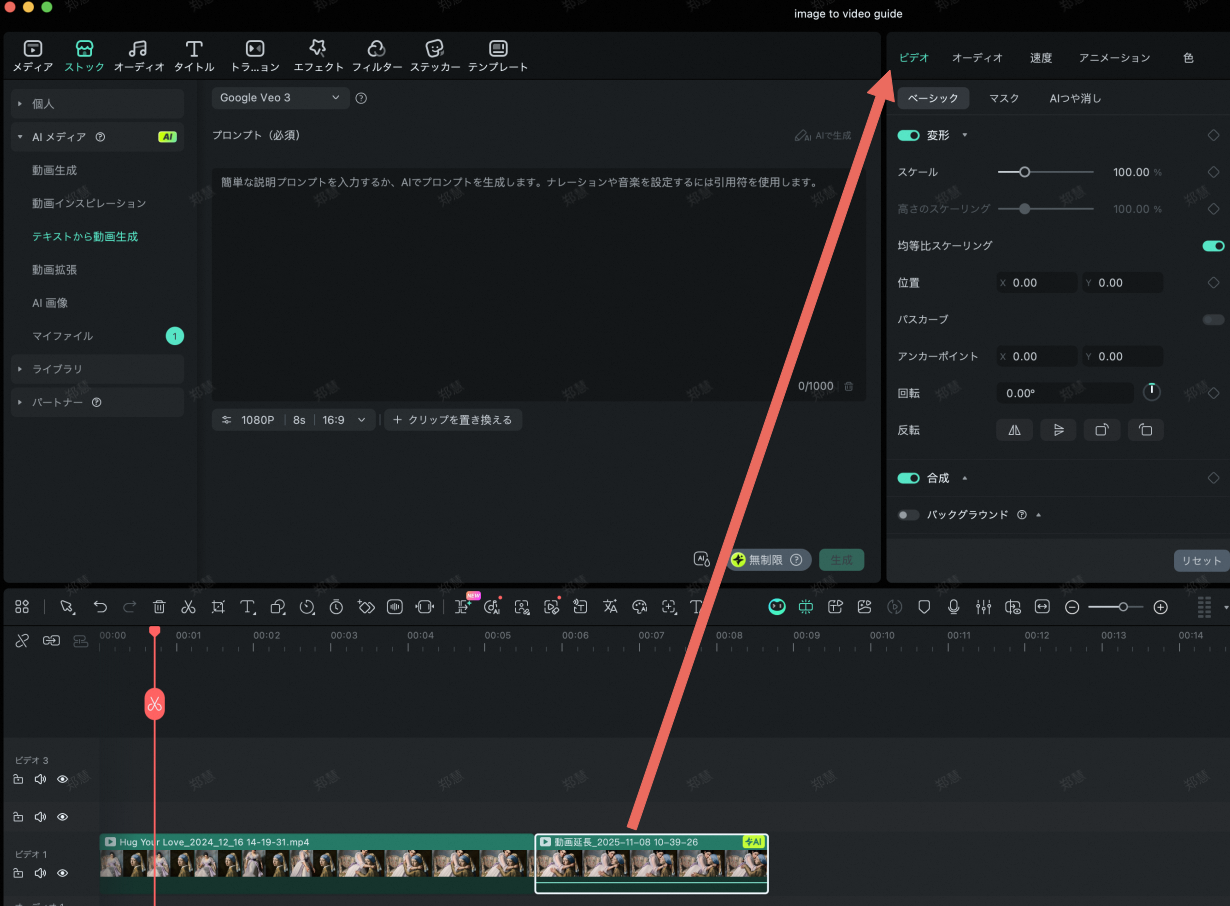Switch to the オーディオ properties tab
Screen dimensions: 1230x906
tap(977, 58)
